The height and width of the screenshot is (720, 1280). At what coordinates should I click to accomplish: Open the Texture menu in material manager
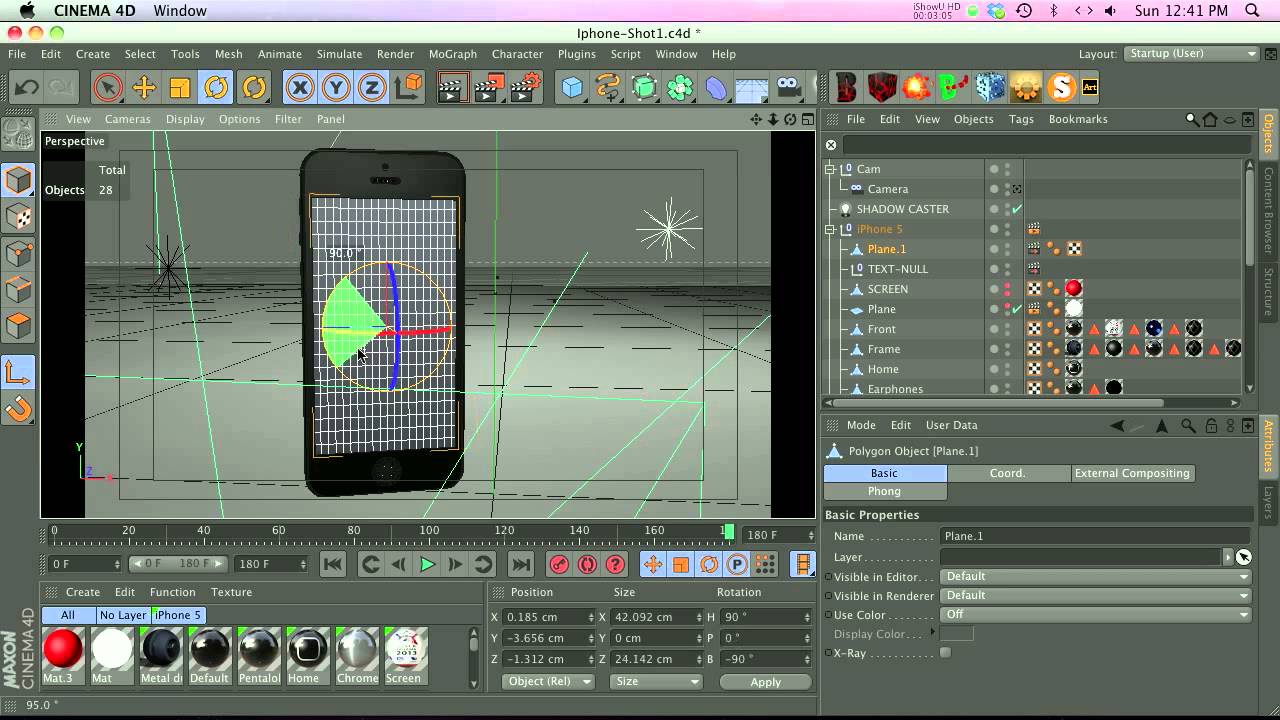pyautogui.click(x=231, y=592)
